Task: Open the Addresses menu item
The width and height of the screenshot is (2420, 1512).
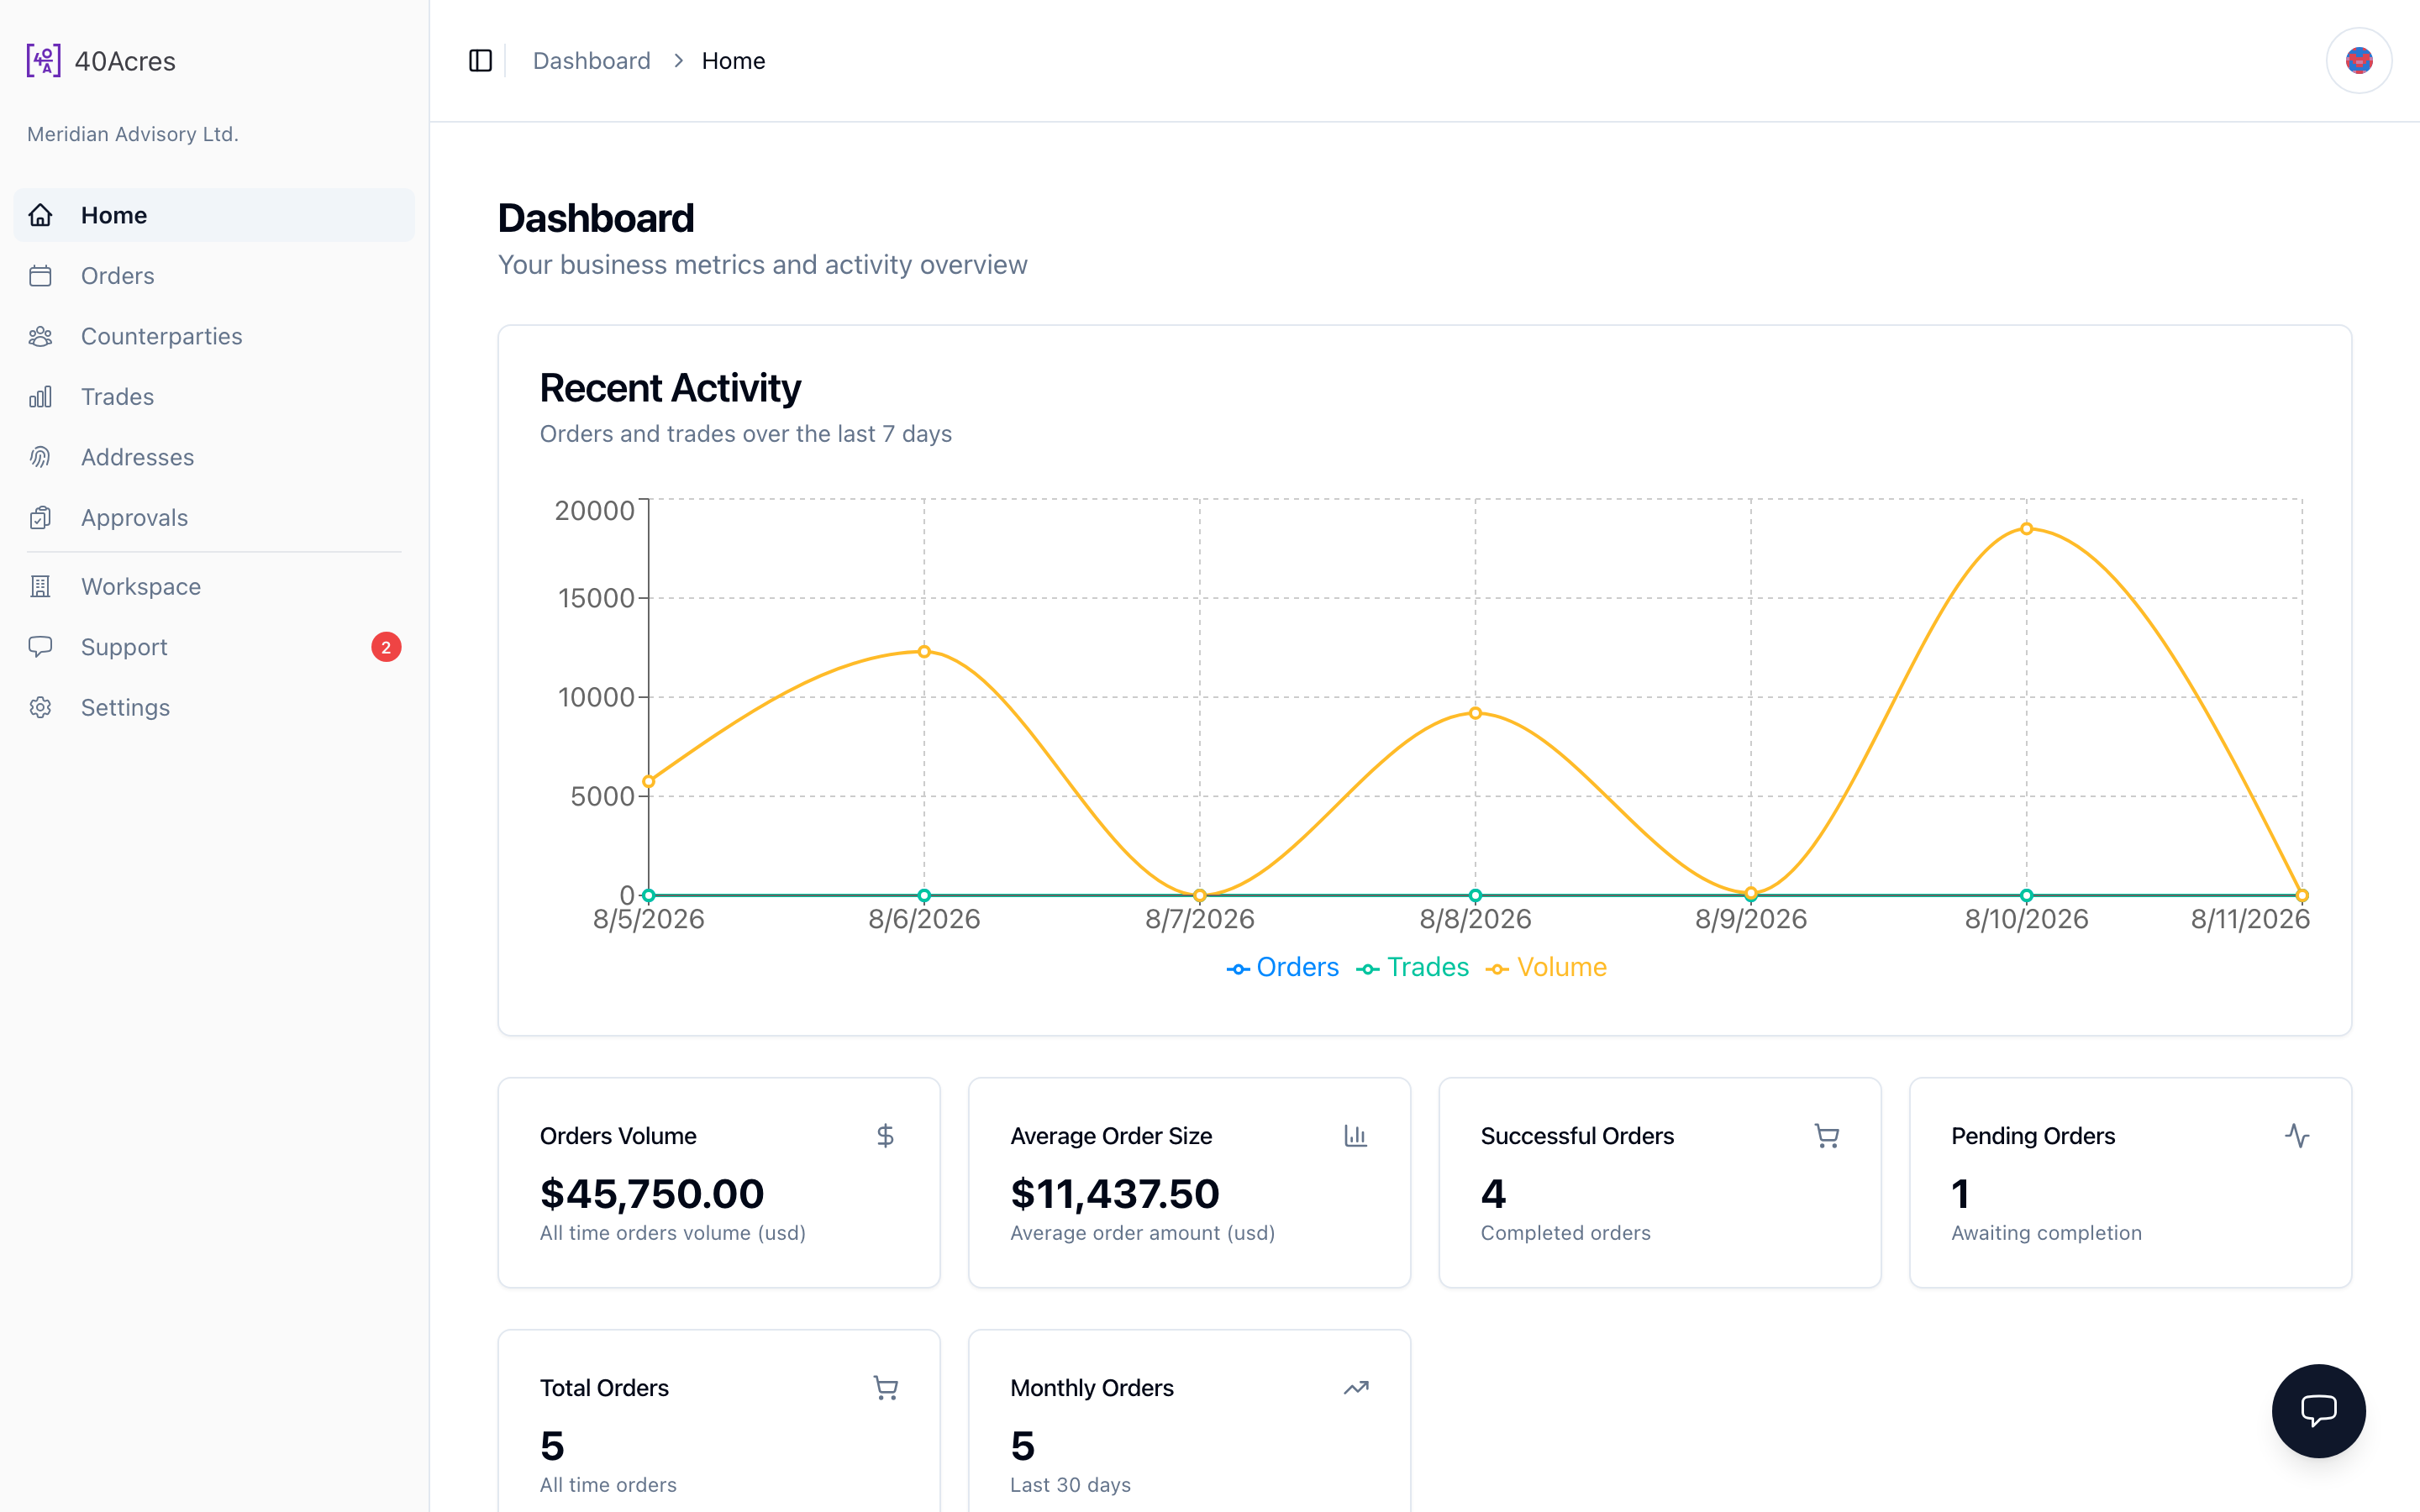Action: (214, 457)
